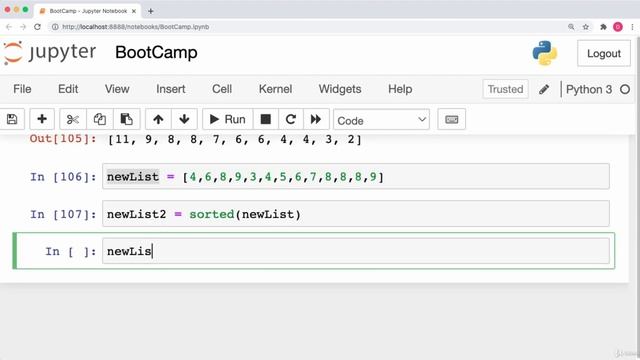Close the BootCamp browser tab
Viewport: 640px width, 360px height.
(134, 11)
